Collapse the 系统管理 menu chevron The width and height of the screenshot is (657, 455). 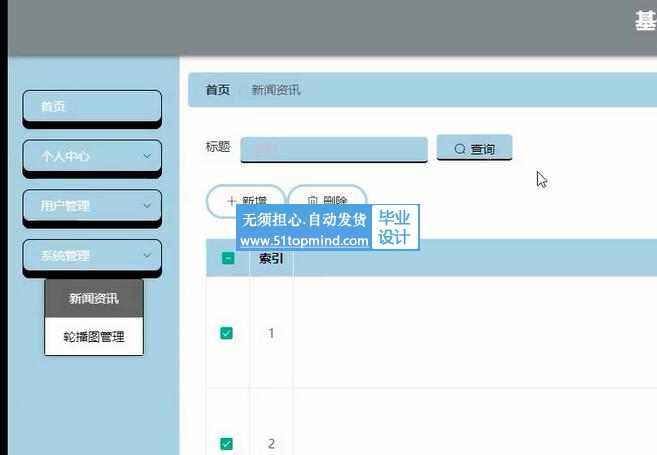click(x=147, y=255)
